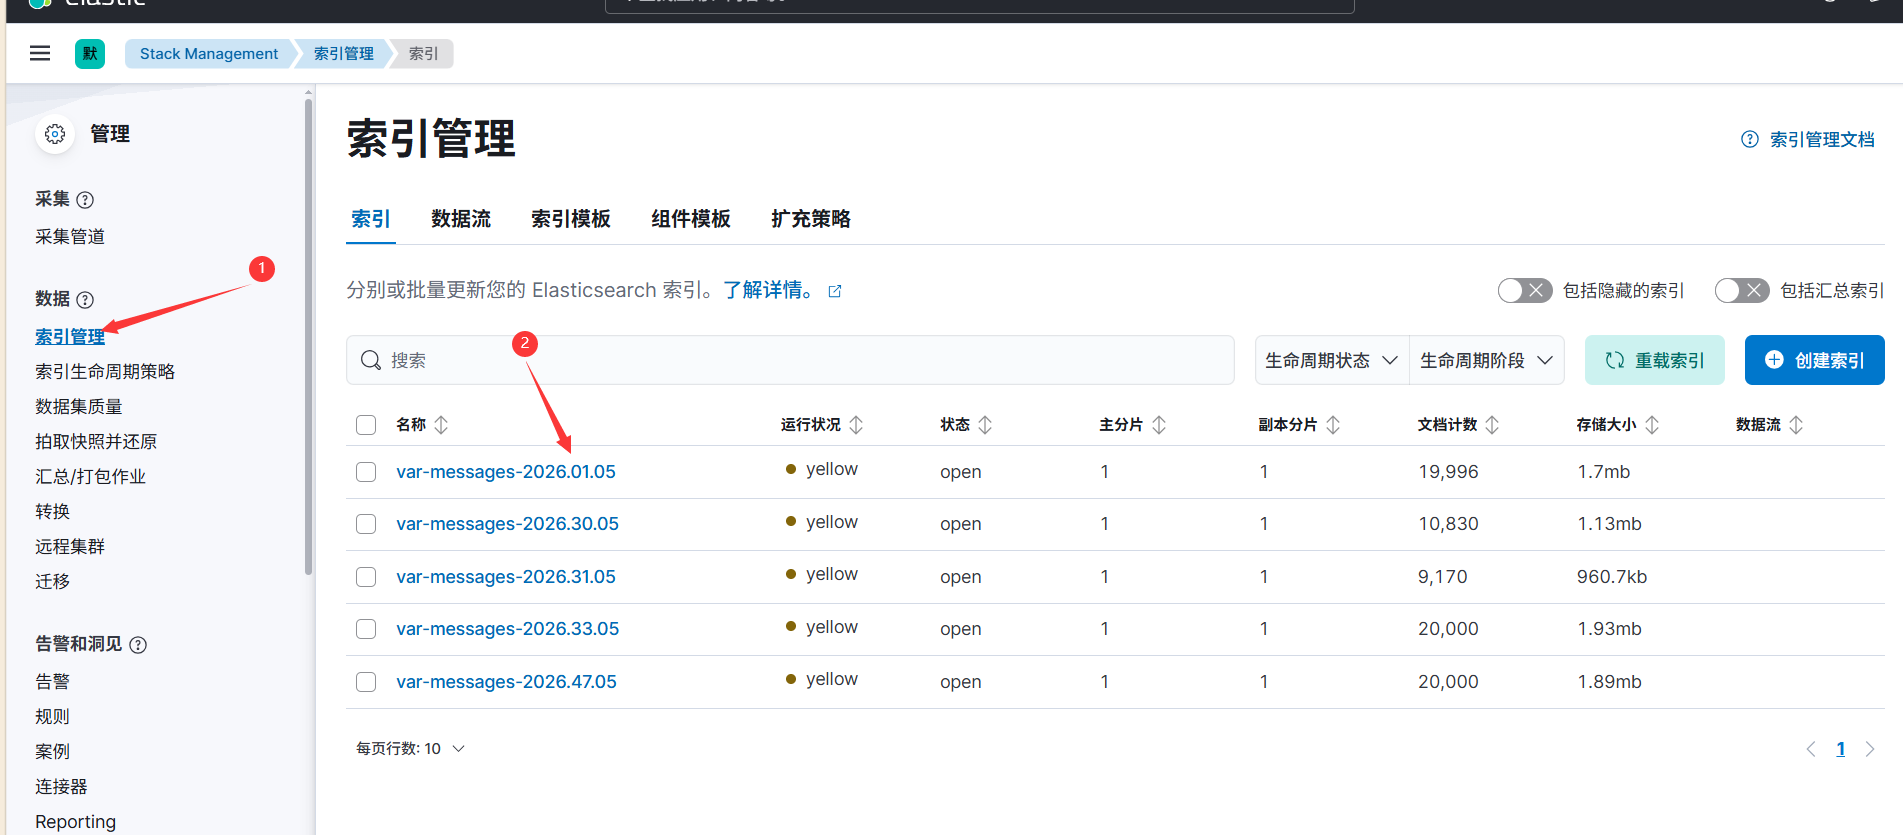Check the var-messages-2026.47.05 row checkbox
This screenshot has width=1903, height=835.
pyautogui.click(x=366, y=682)
